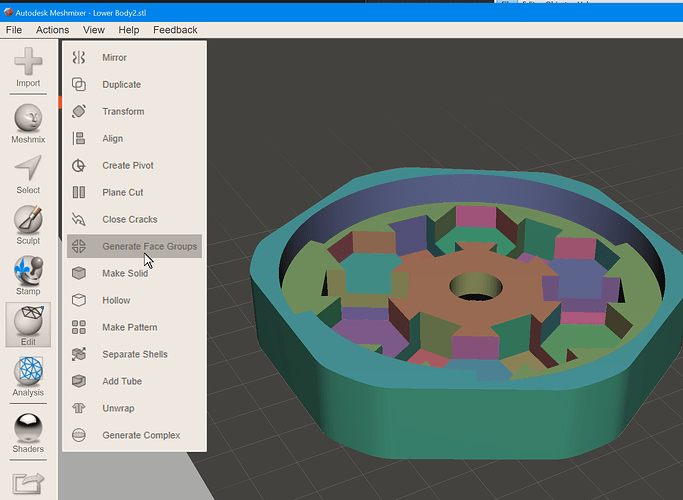Choose Generate Face Groups from Edit menu
The height and width of the screenshot is (500, 683).
(134, 246)
